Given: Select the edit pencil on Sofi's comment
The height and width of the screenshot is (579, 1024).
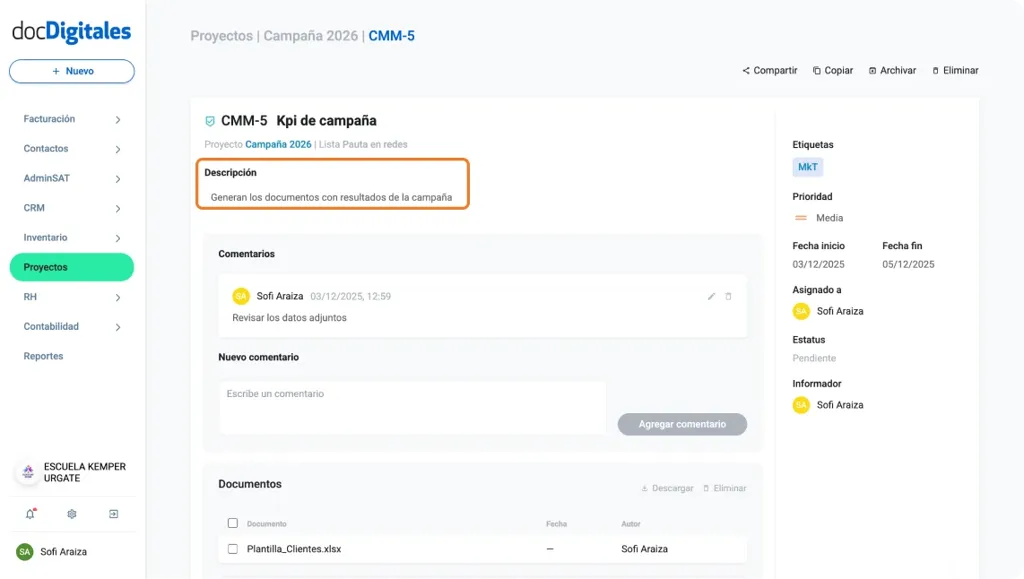Looking at the screenshot, I should point(711,296).
